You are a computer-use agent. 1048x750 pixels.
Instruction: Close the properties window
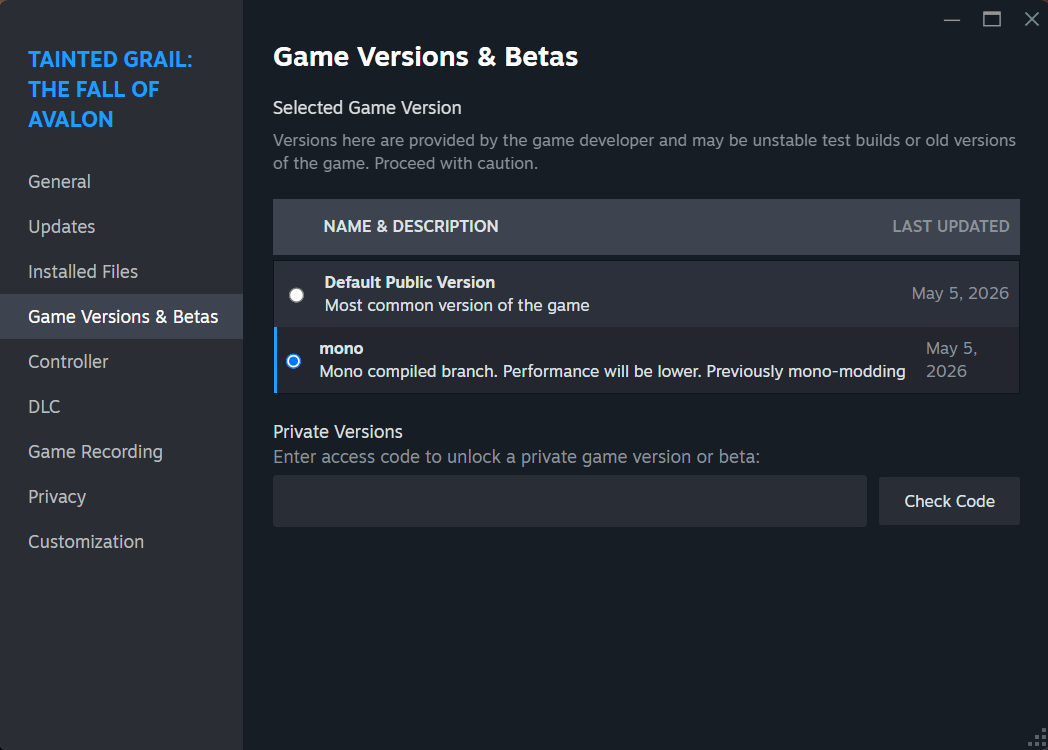tap(1031, 19)
